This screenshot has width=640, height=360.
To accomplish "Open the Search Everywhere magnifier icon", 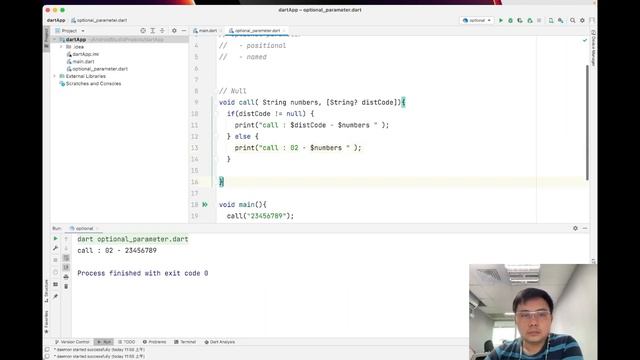I will [x=573, y=20].
